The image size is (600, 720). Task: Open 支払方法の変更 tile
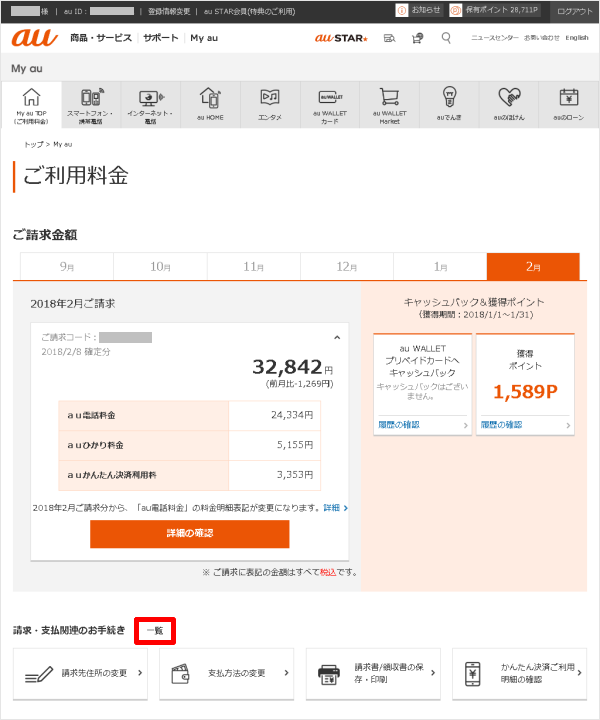tap(226, 673)
